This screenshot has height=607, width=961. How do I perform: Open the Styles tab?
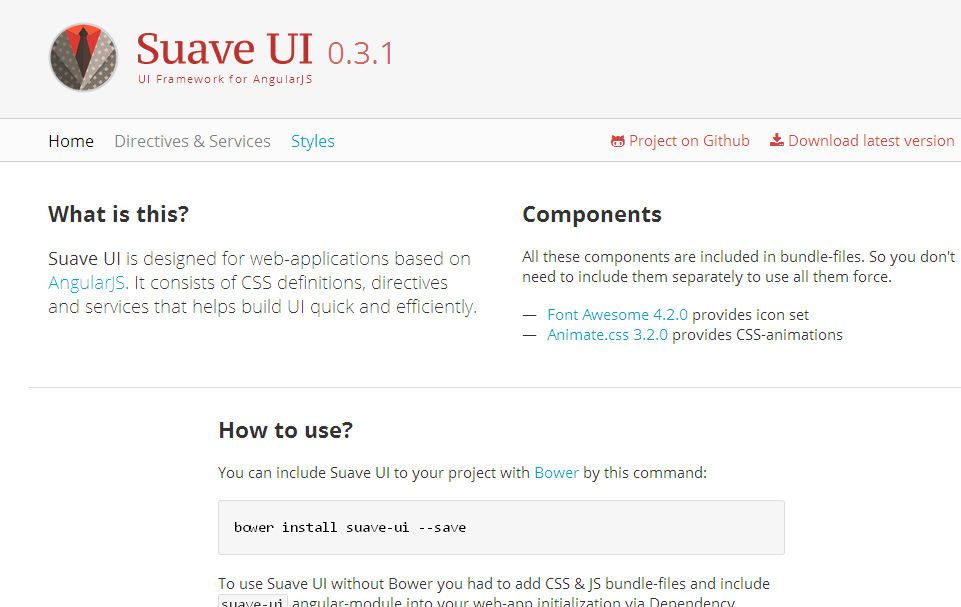313,141
